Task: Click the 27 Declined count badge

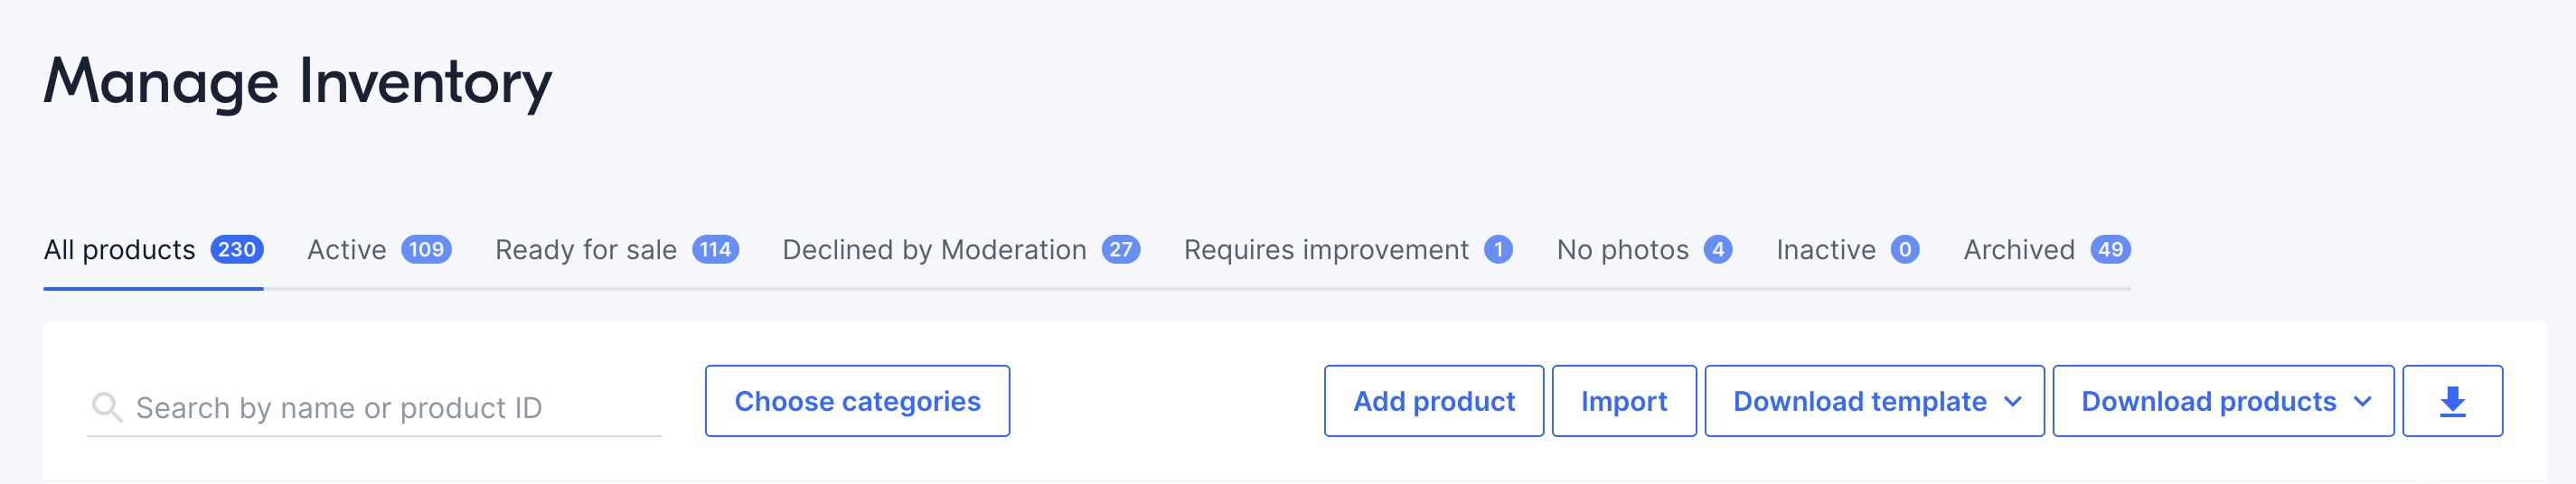Action: (x=1121, y=249)
